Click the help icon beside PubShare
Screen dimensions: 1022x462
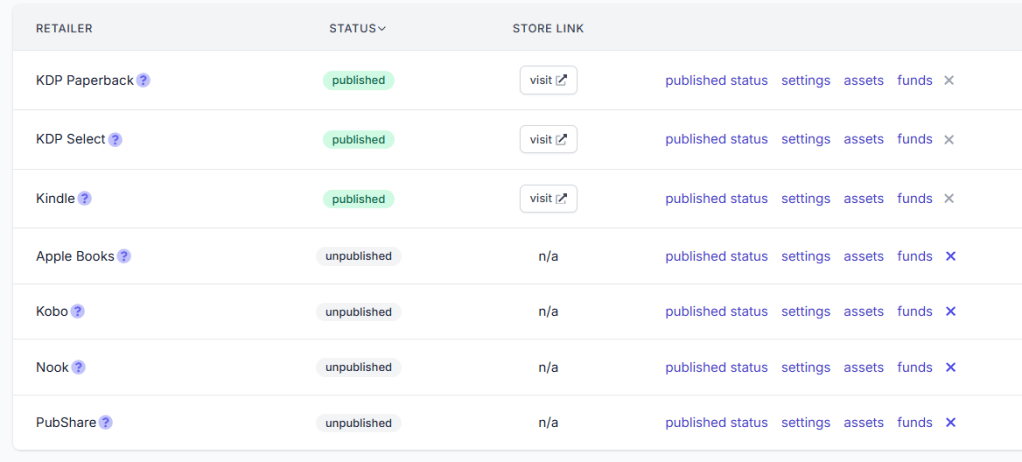click(106, 422)
